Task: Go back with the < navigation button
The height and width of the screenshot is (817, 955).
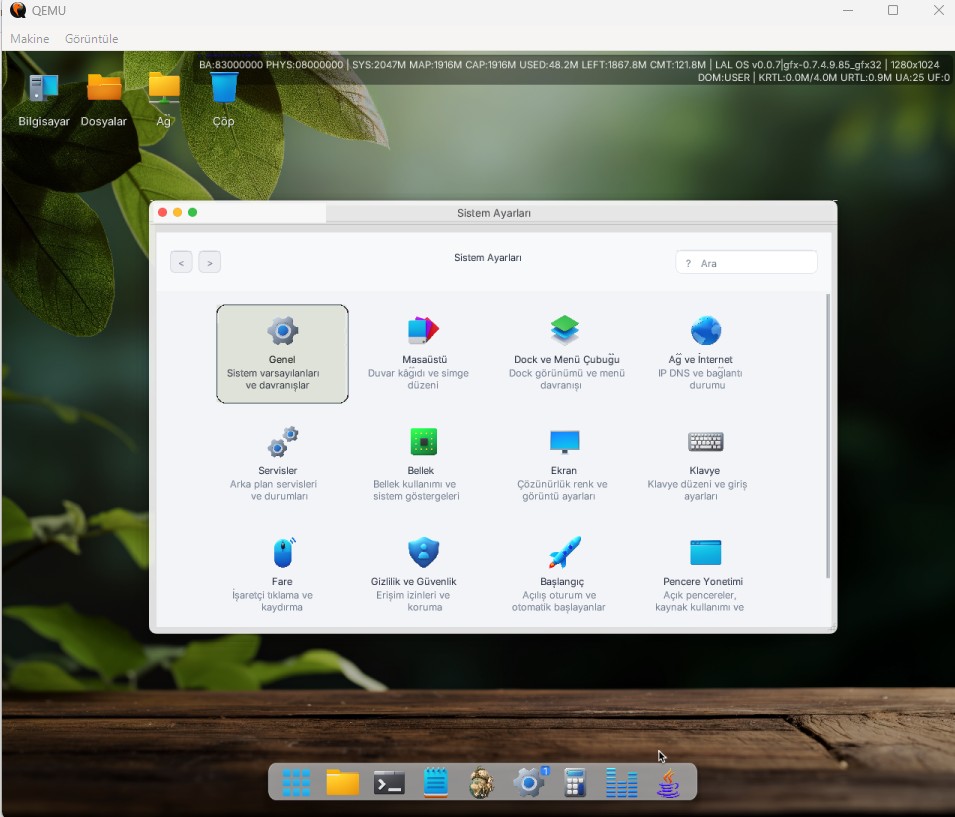Action: 181,263
